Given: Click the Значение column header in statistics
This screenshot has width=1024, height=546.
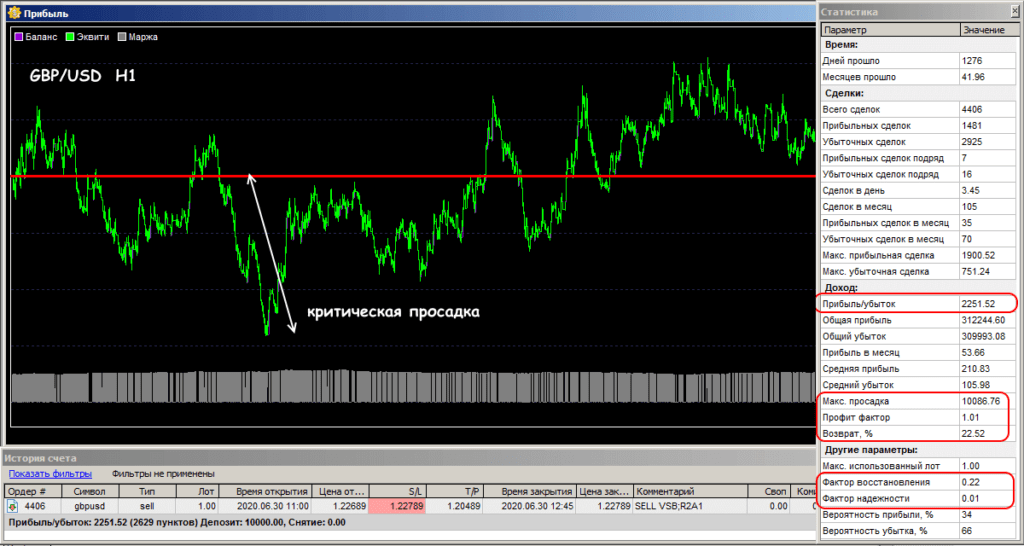Looking at the screenshot, I should (984, 30).
